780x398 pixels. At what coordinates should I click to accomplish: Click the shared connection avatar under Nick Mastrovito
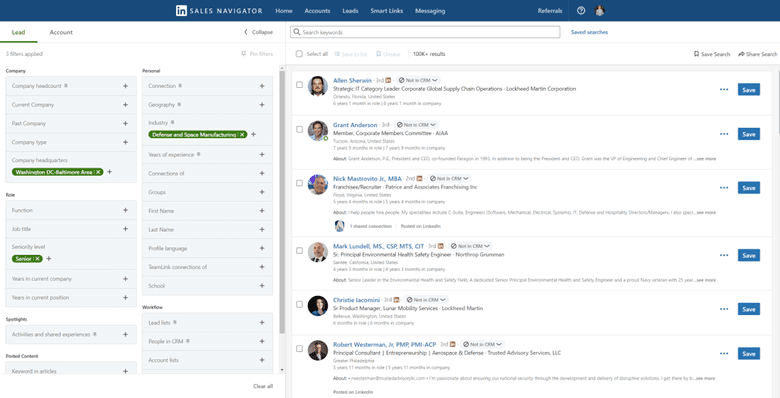339,226
